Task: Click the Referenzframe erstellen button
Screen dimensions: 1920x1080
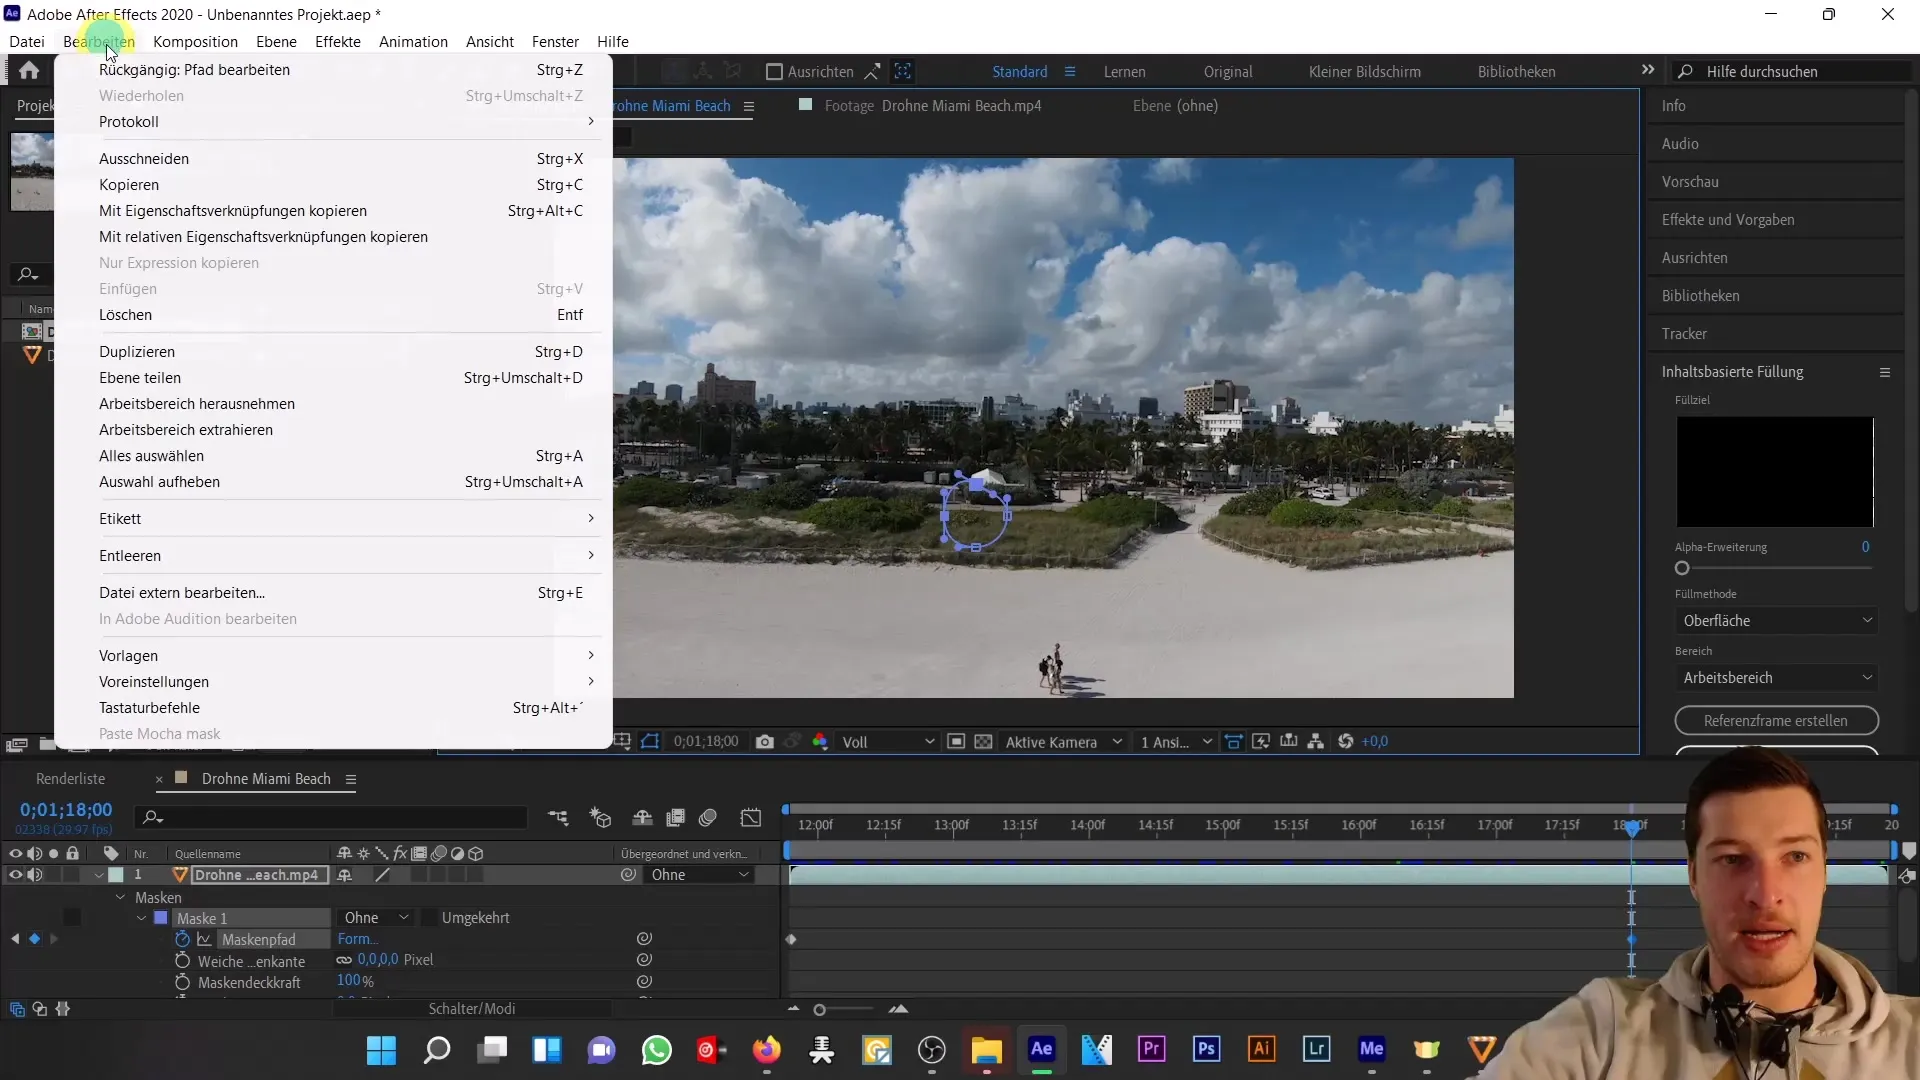Action: coord(1776,720)
